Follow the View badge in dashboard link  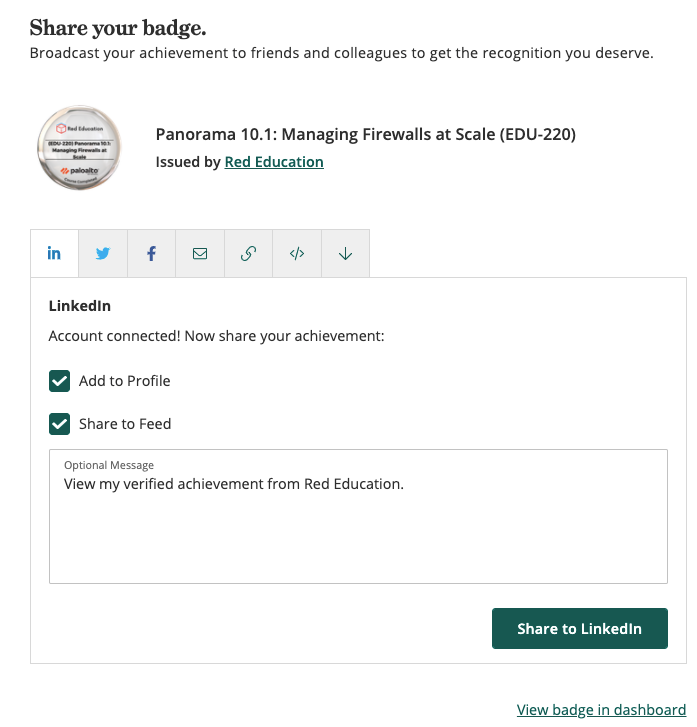click(x=601, y=710)
